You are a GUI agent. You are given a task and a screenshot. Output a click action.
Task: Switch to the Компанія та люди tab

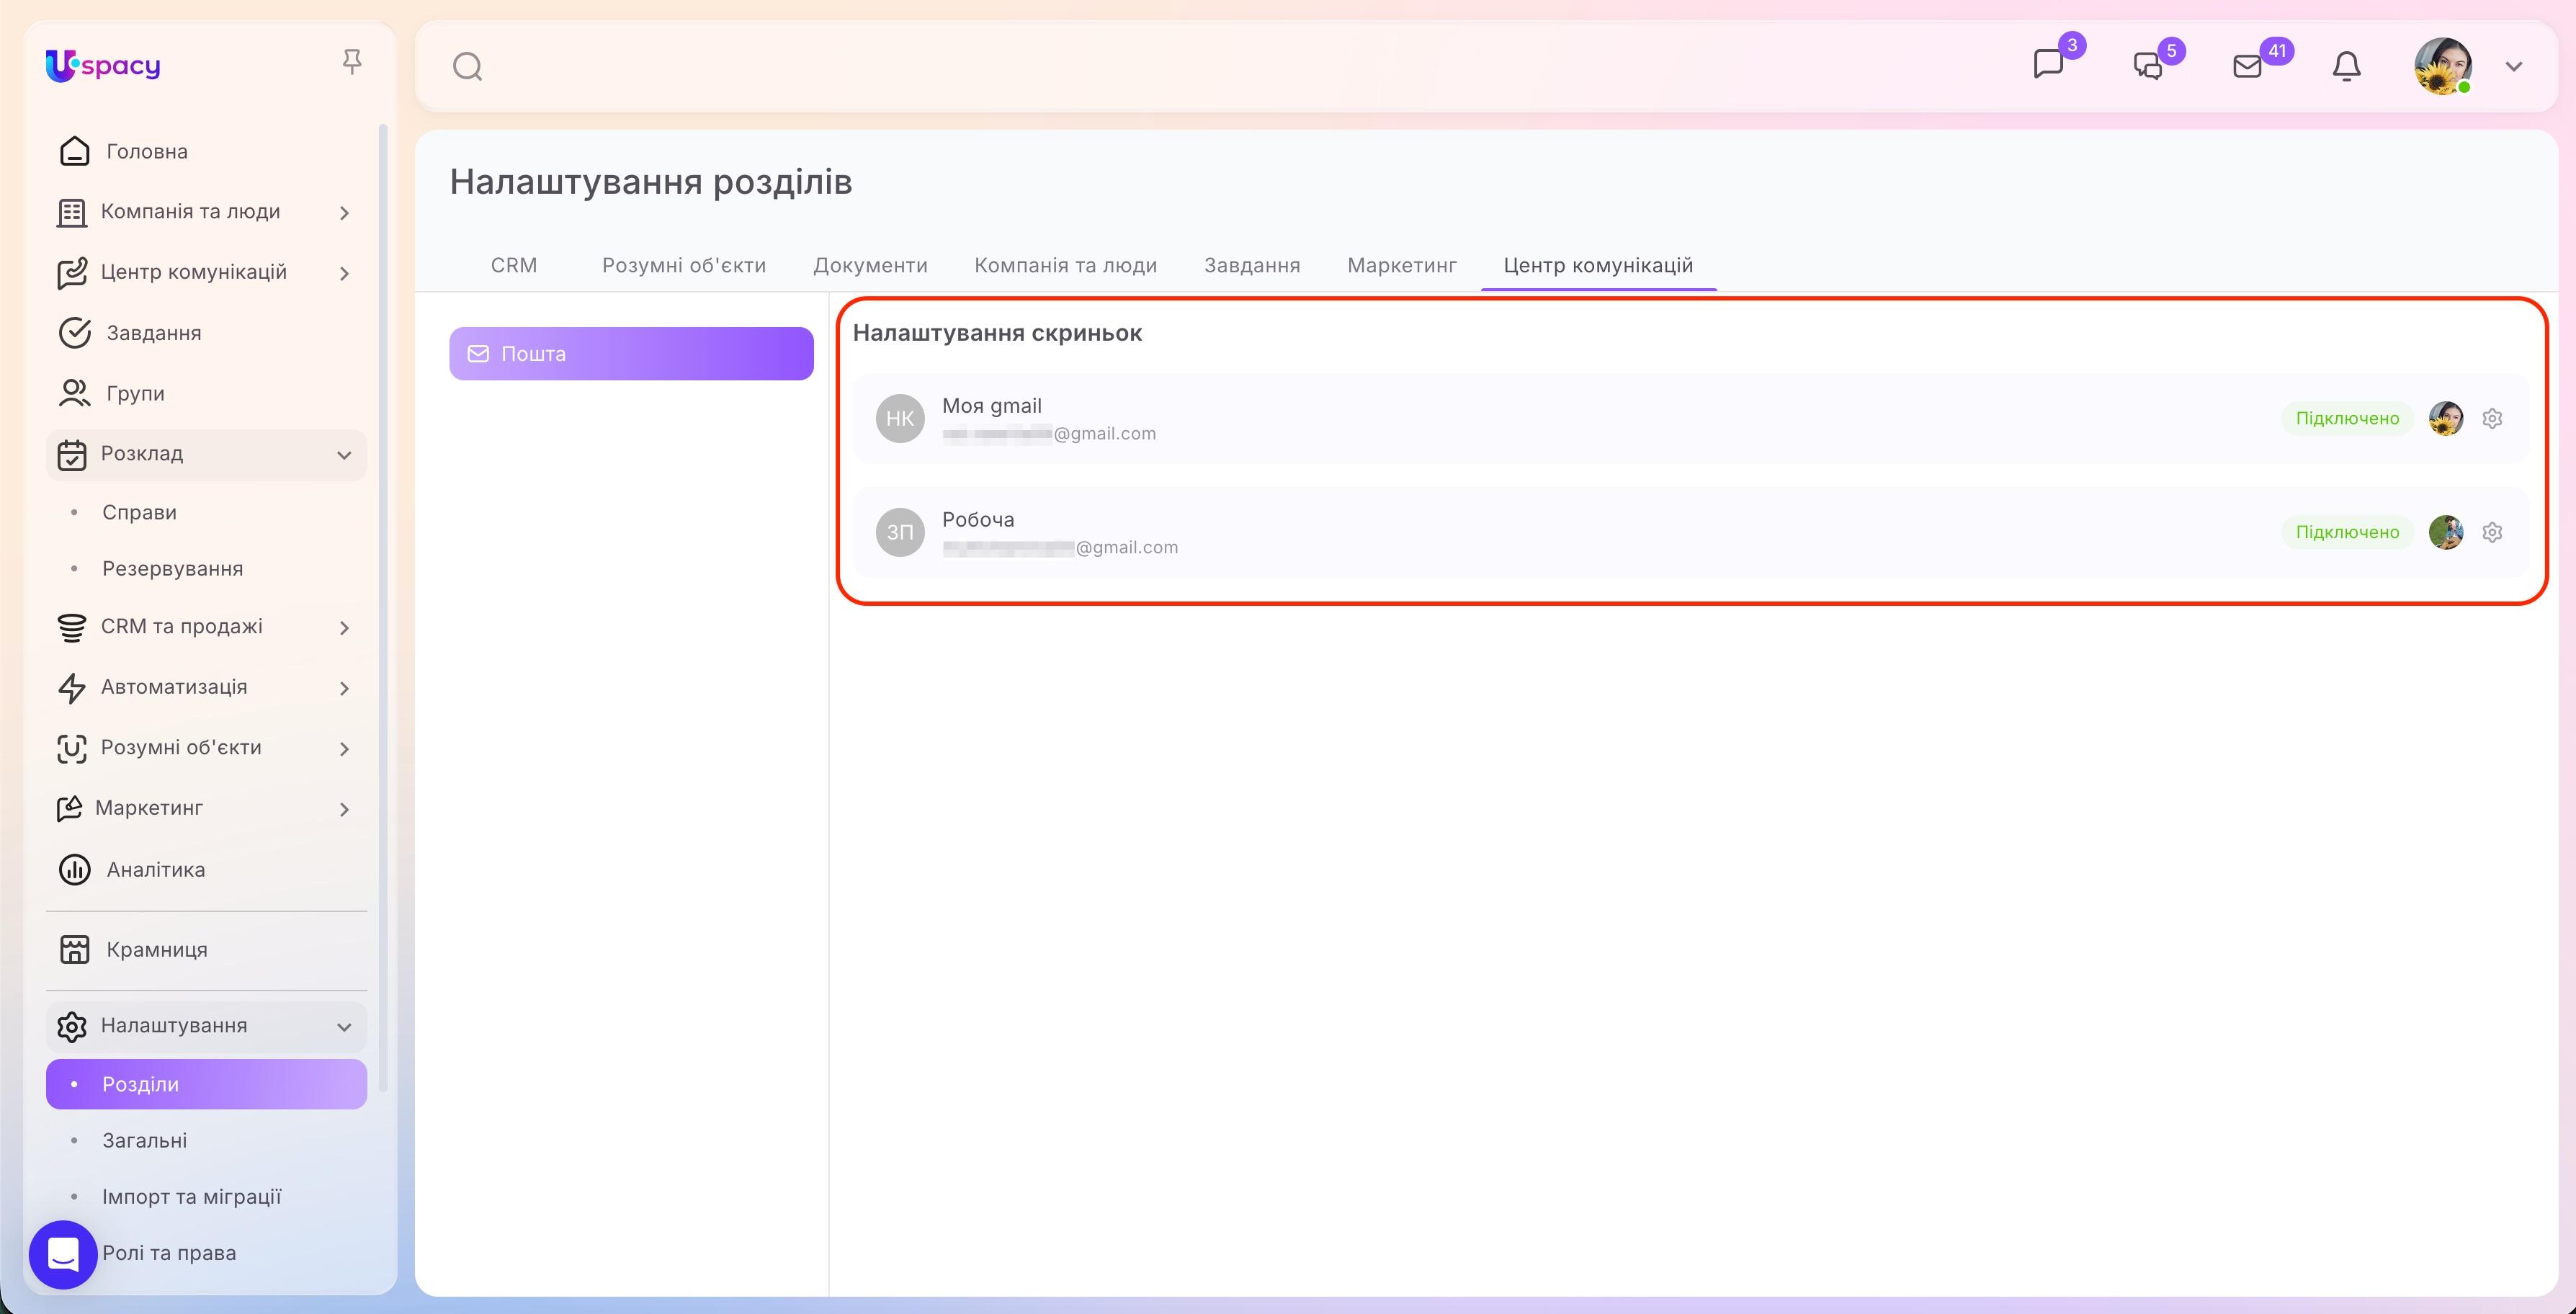(1065, 265)
